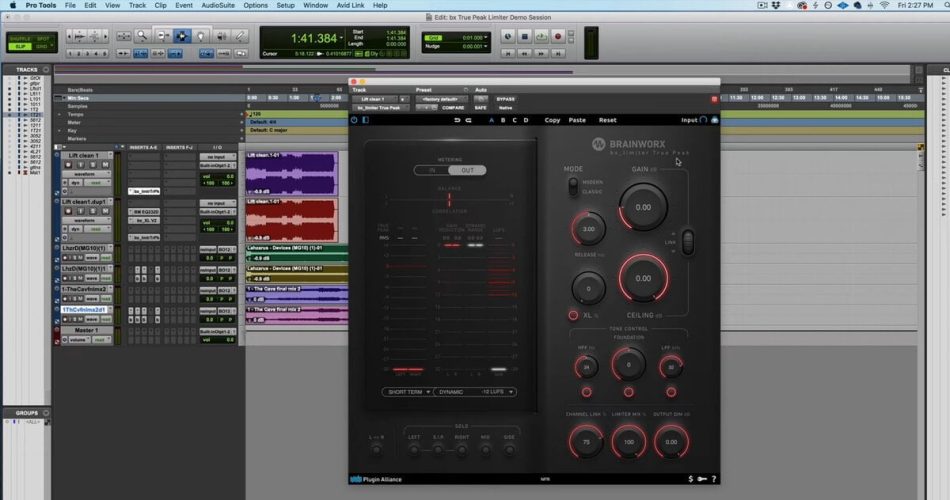
Task: Click the plugin Undo arrow icon
Action: coord(457,120)
